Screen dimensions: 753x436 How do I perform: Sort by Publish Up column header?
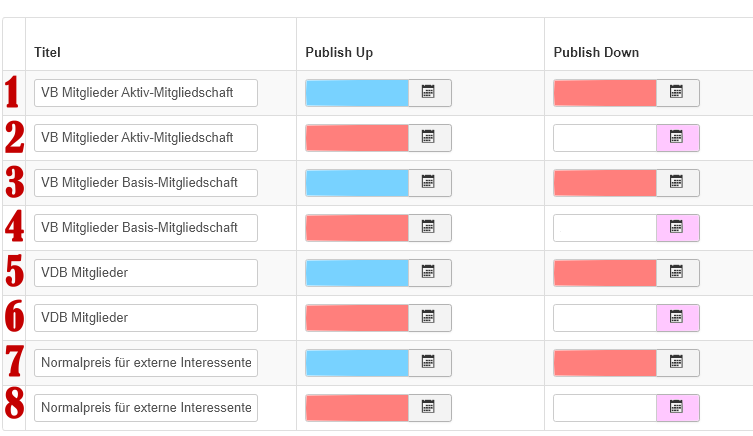339,52
